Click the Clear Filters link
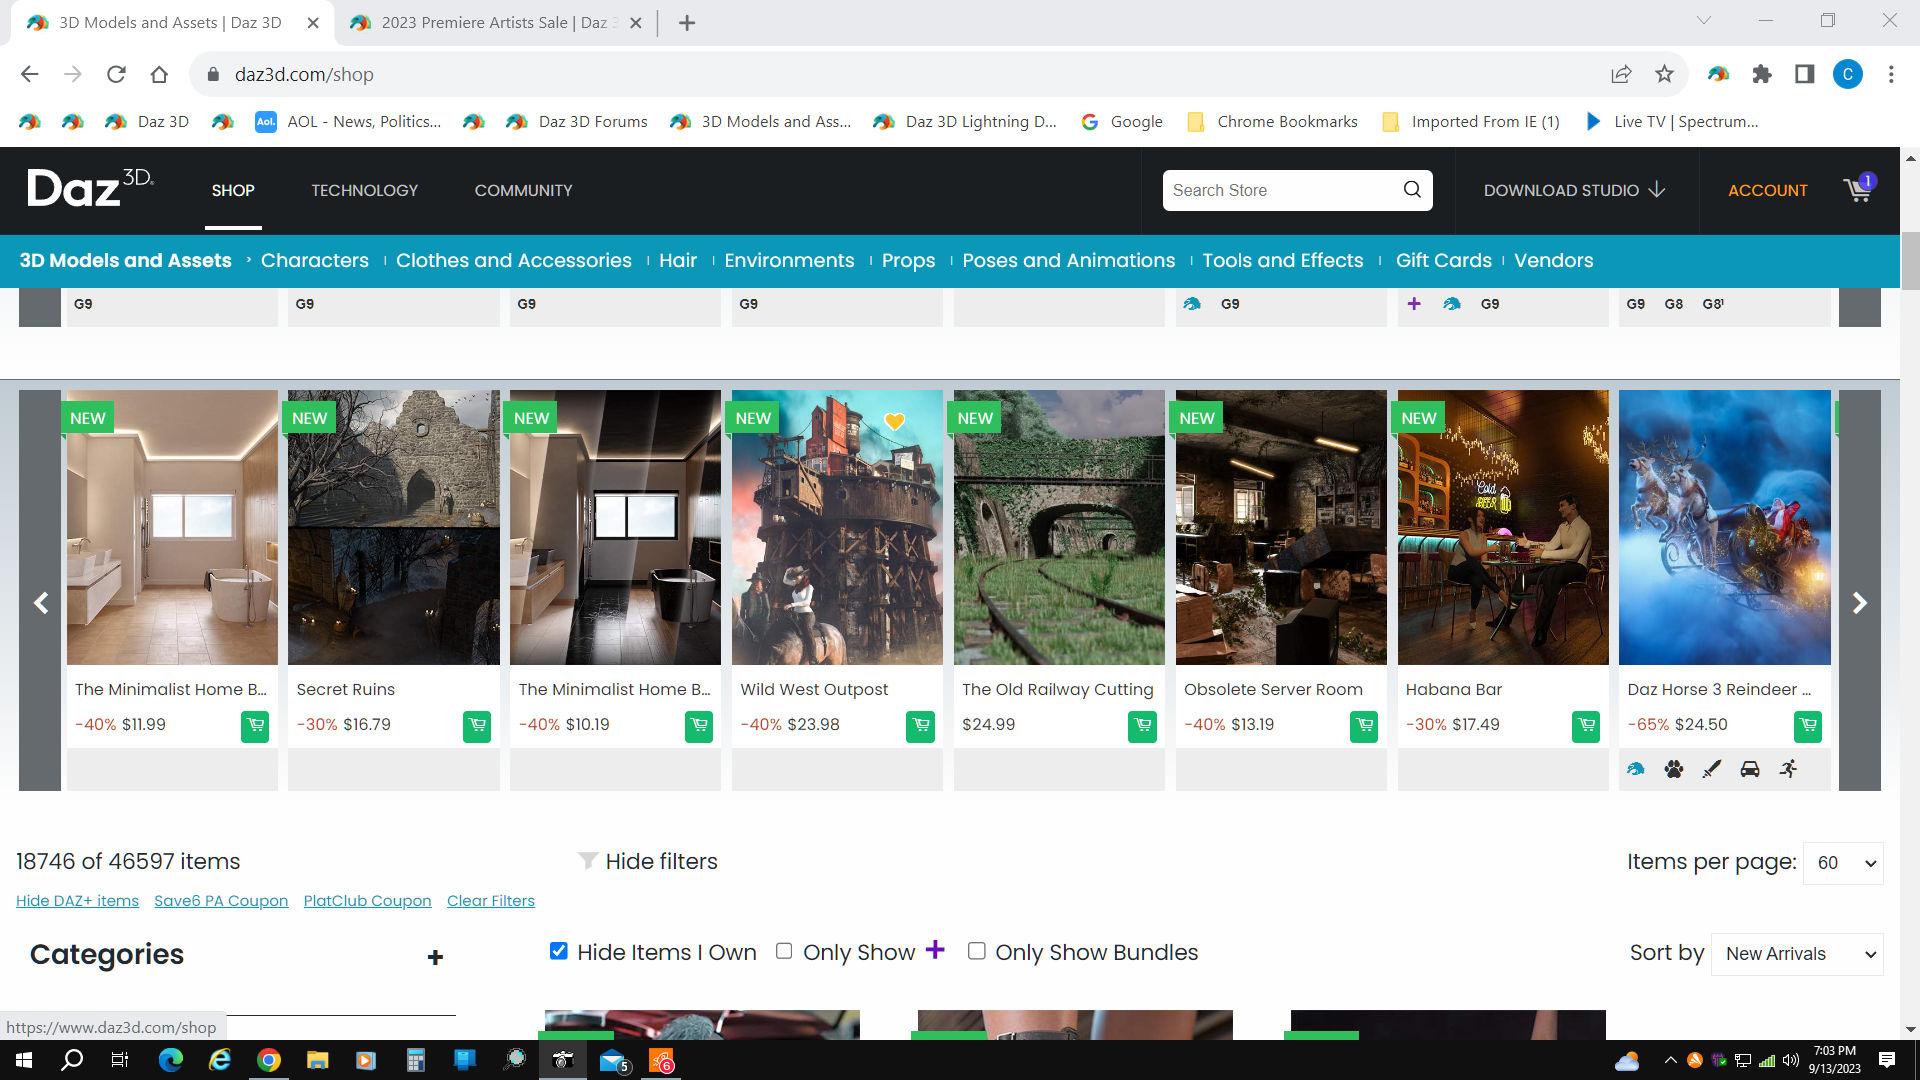 (x=490, y=901)
